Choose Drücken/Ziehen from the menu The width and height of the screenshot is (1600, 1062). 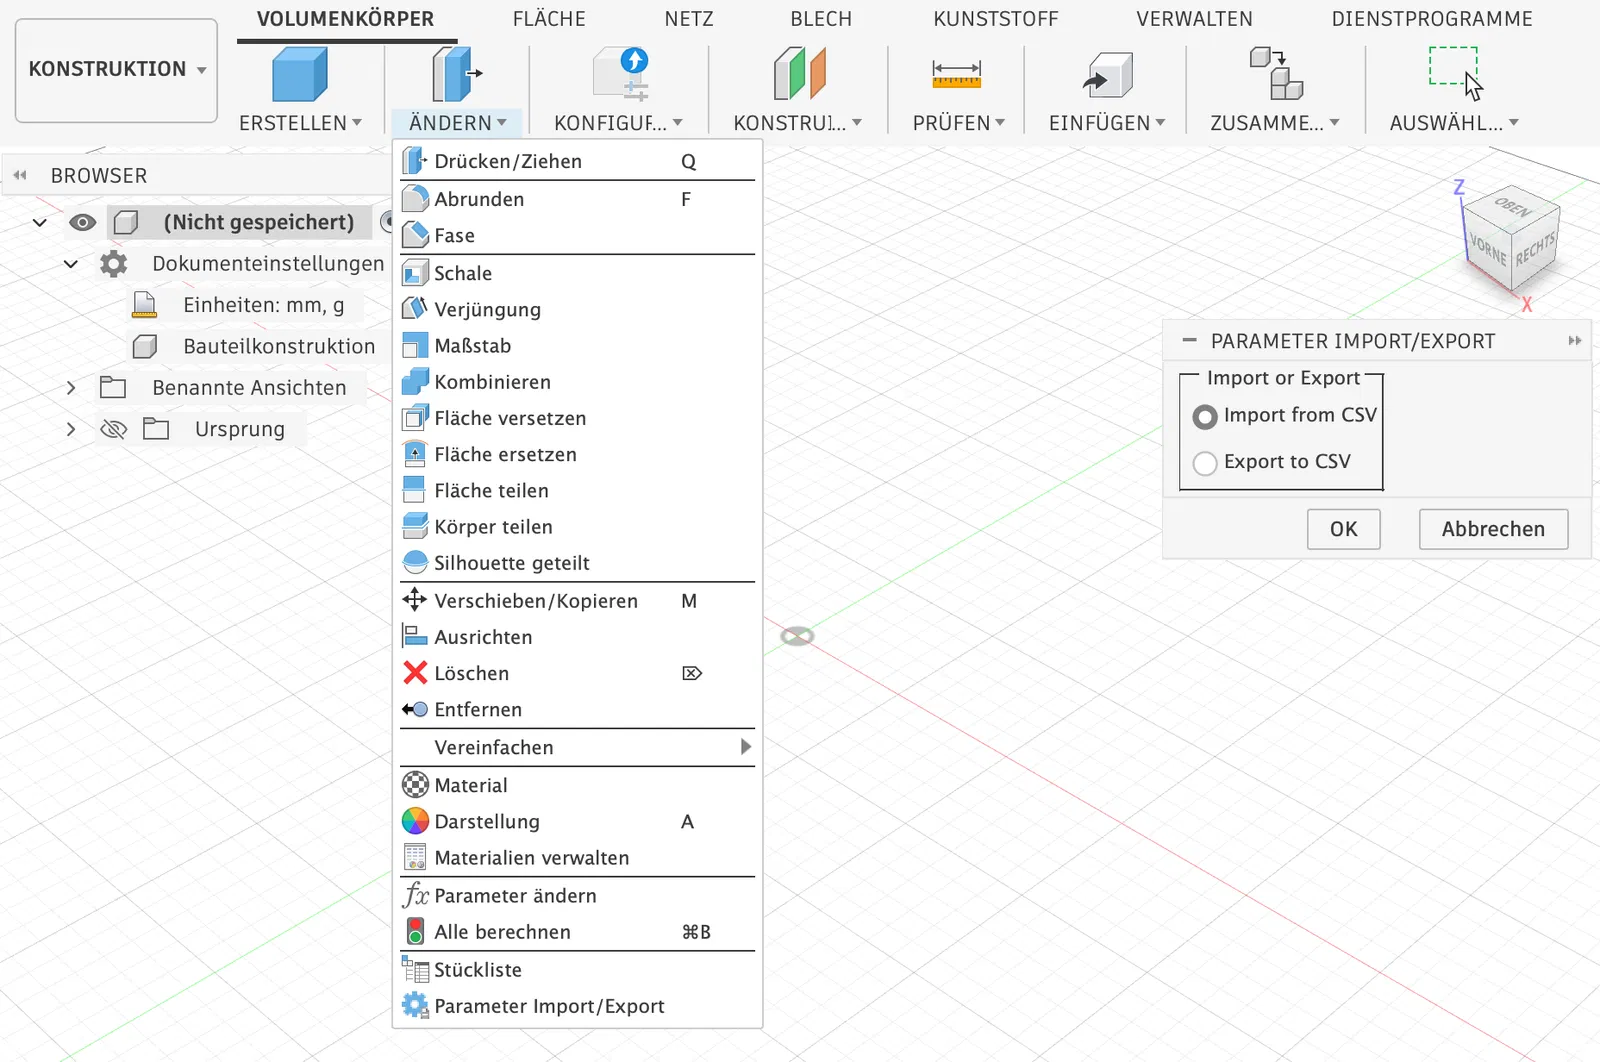[577, 161]
